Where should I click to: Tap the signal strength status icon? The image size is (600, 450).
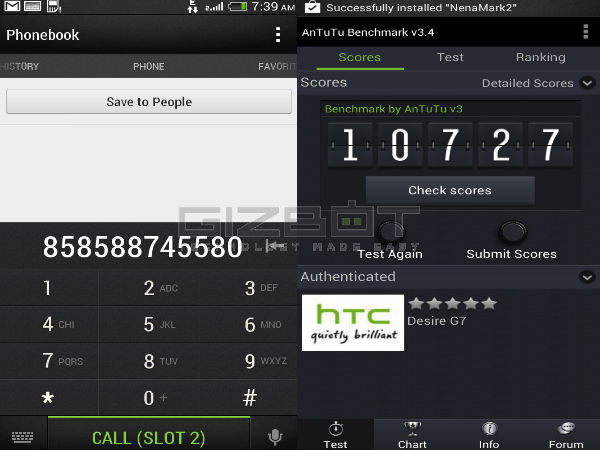pos(214,7)
